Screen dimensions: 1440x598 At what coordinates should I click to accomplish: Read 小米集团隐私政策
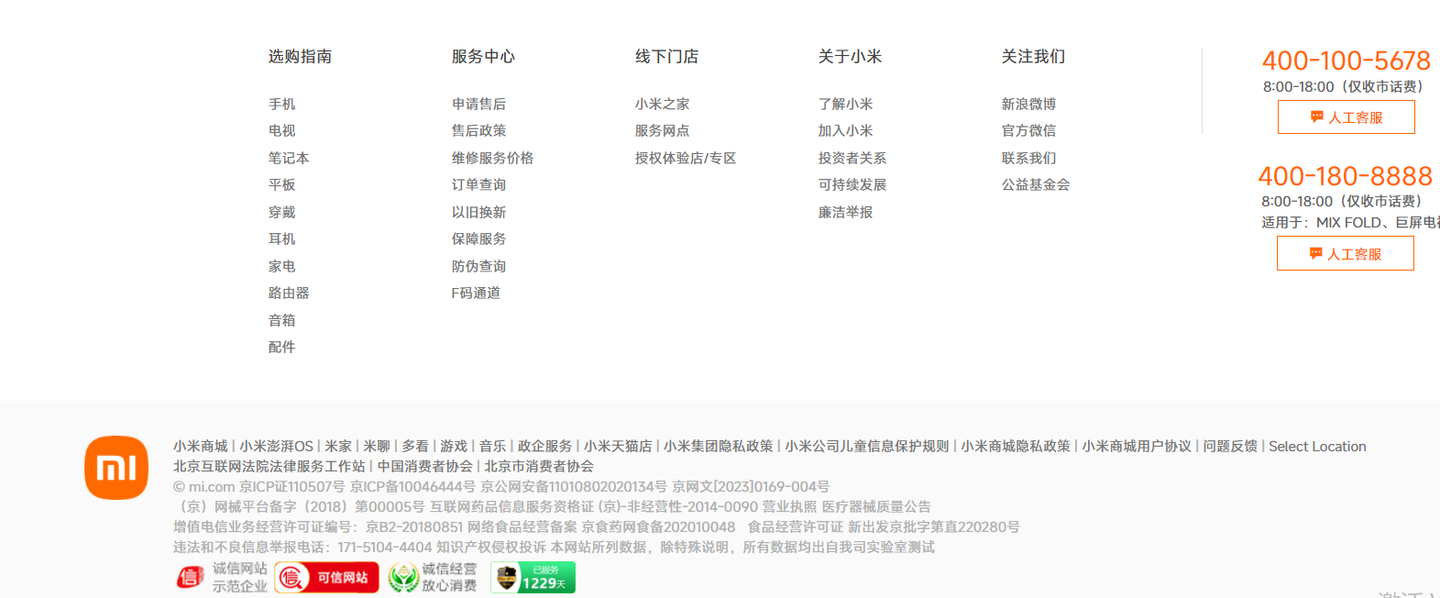click(x=718, y=446)
